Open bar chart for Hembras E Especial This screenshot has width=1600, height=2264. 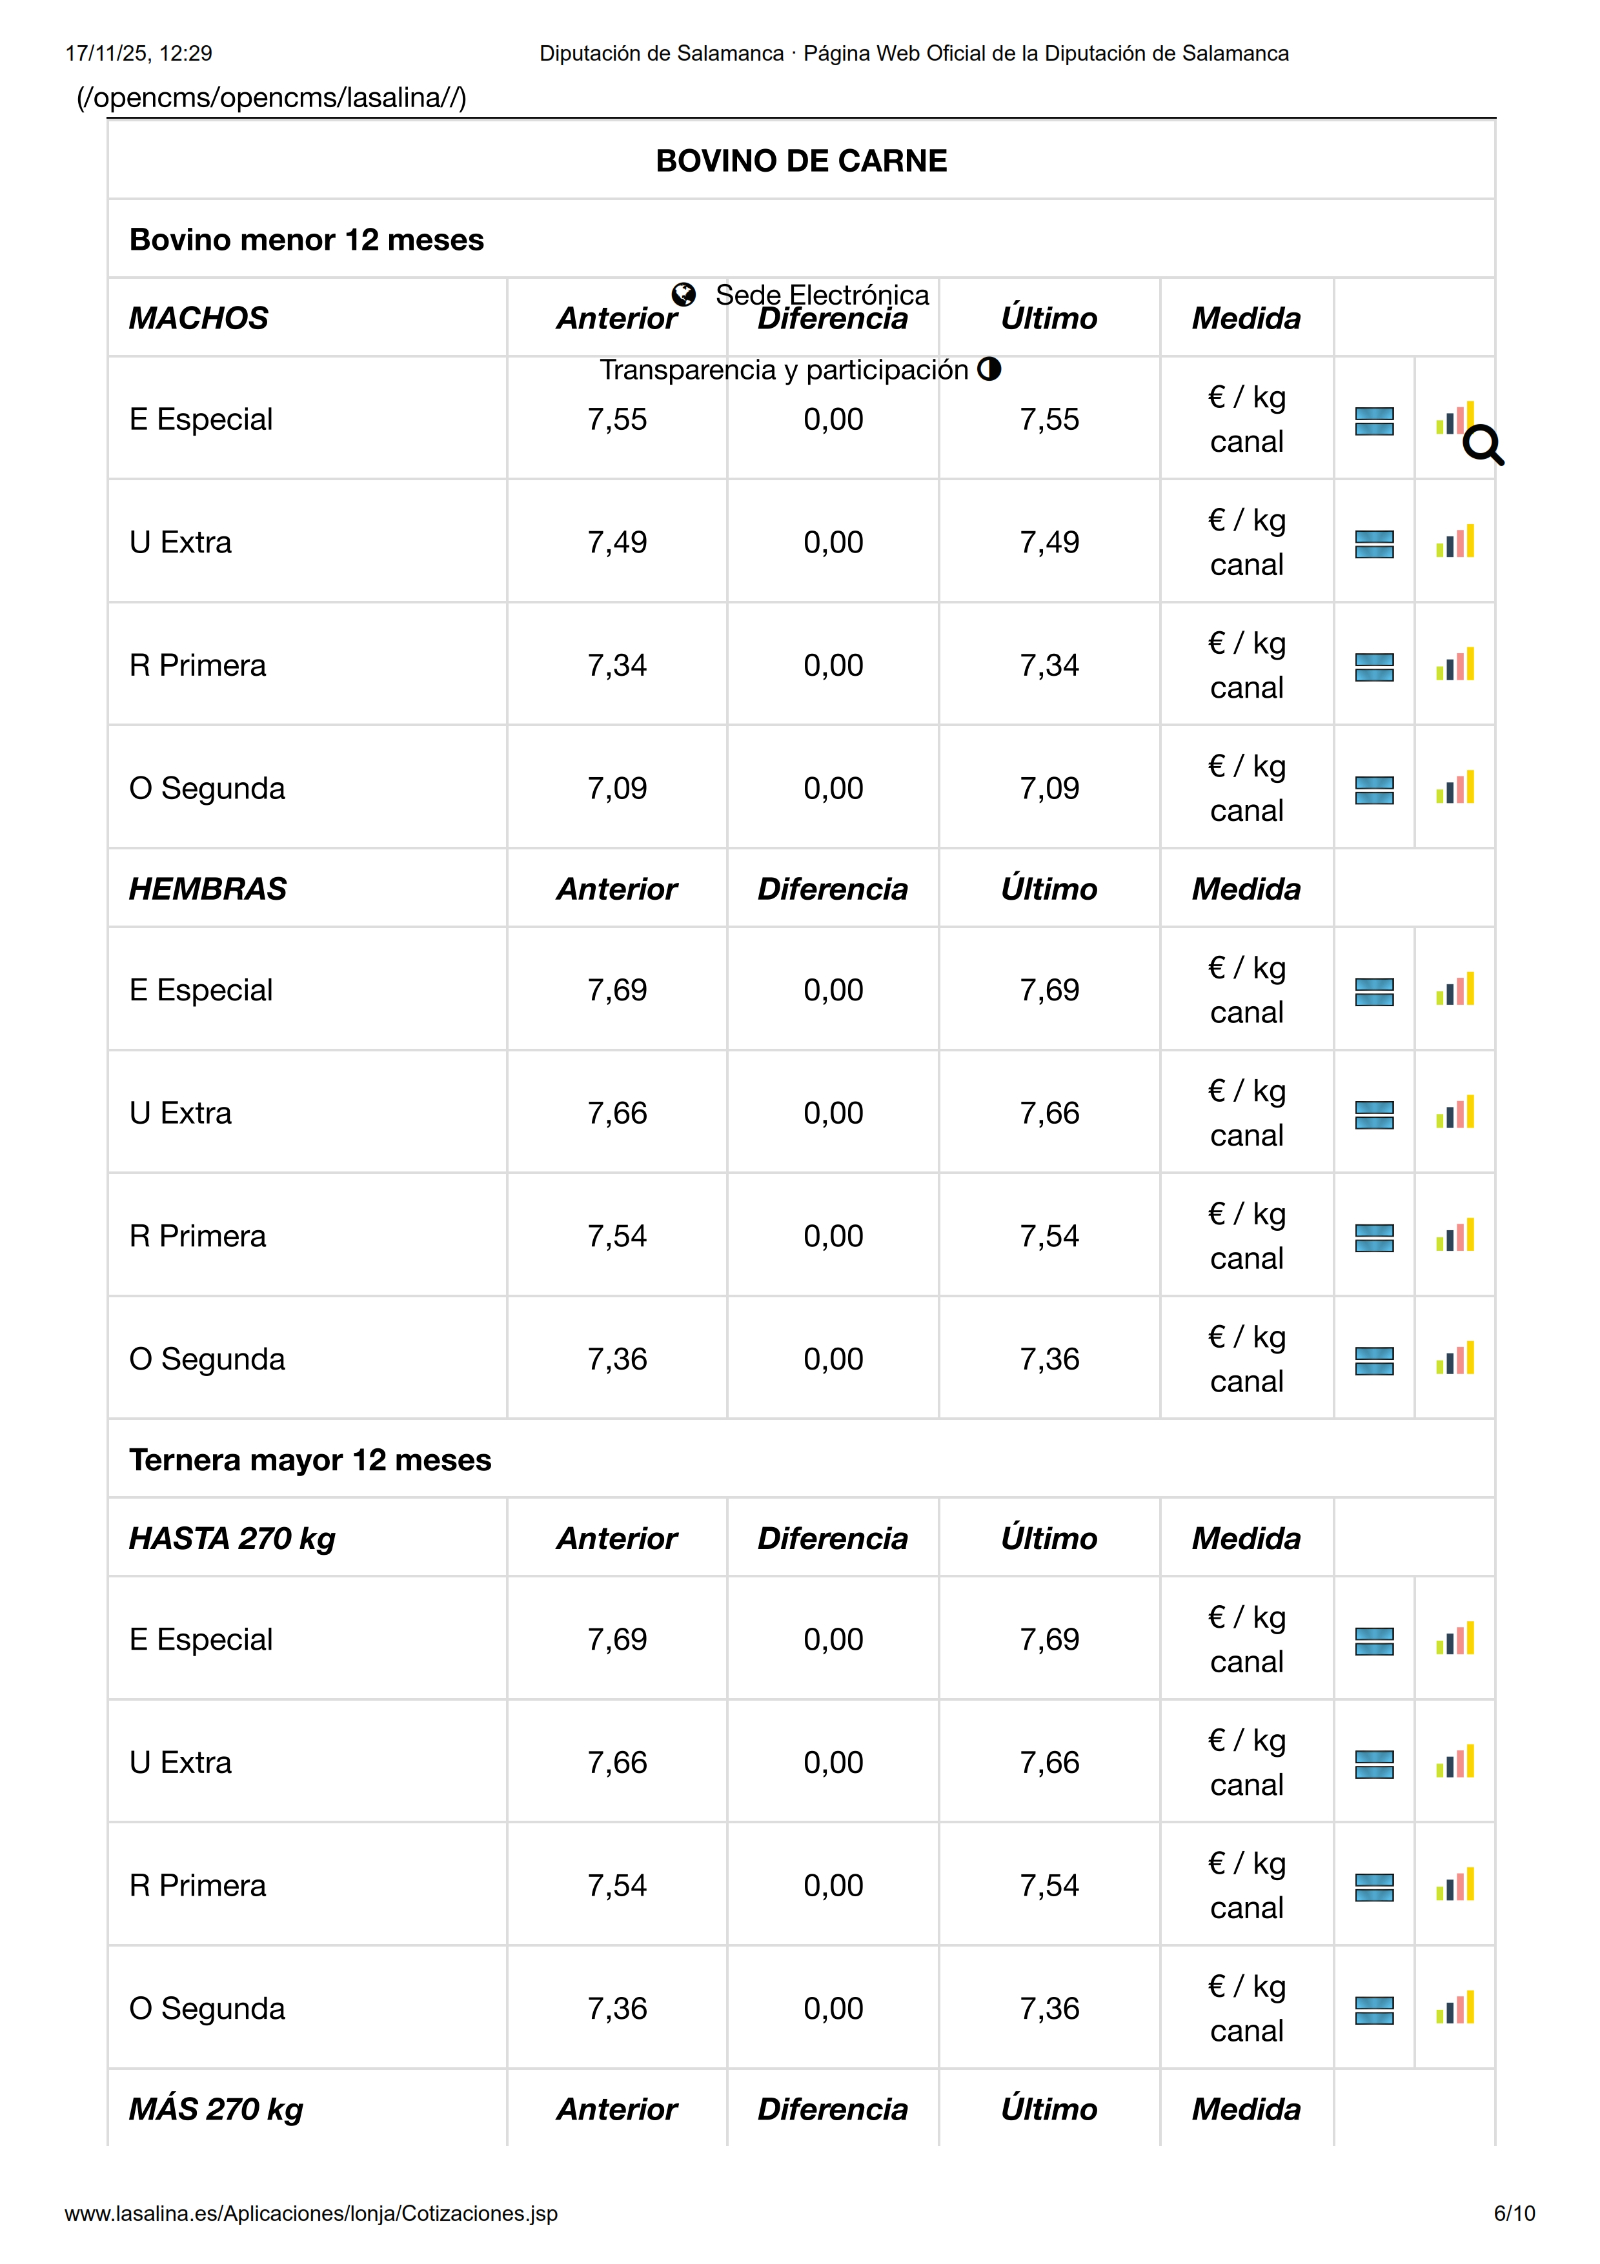click(1454, 990)
